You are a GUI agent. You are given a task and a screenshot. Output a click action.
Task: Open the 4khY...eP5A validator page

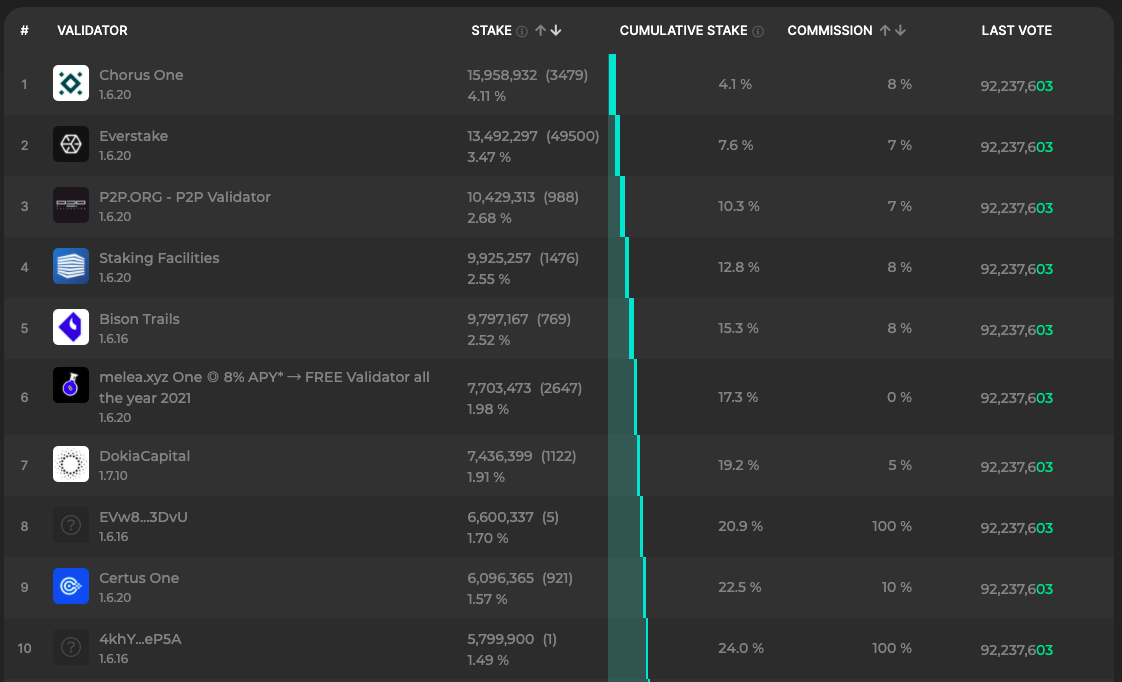coord(140,639)
